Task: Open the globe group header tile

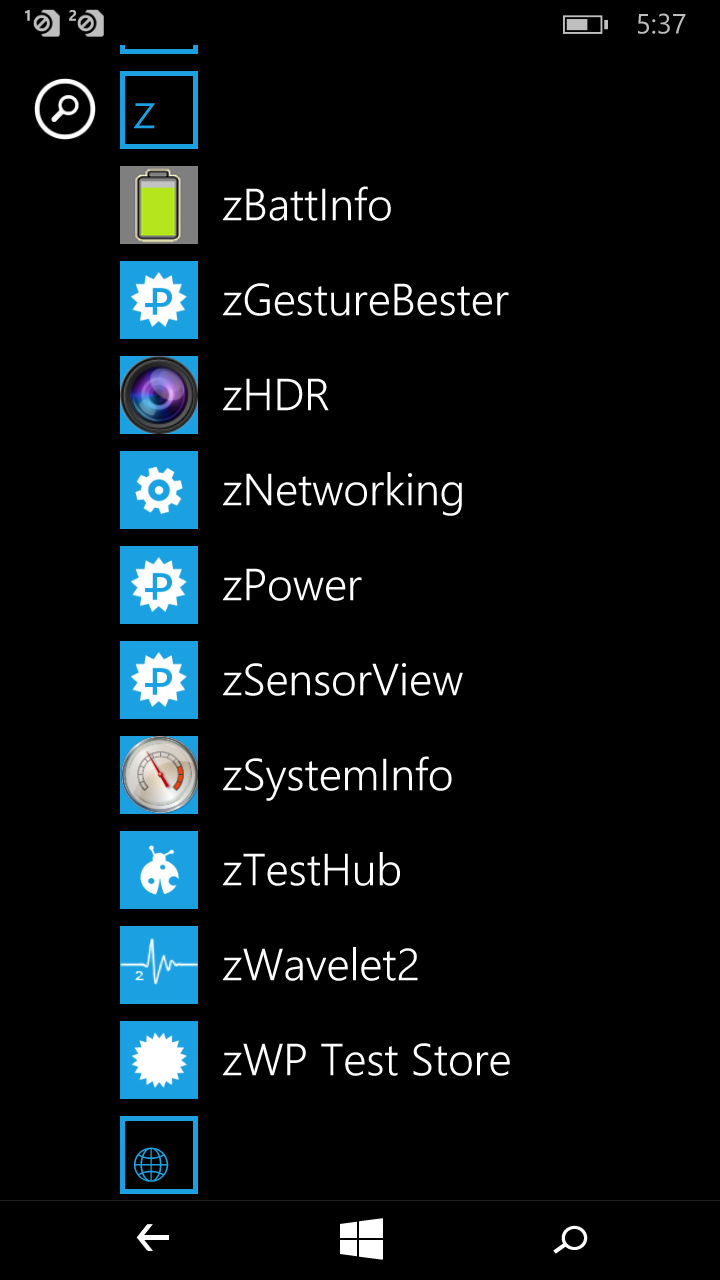Action: 159,1155
